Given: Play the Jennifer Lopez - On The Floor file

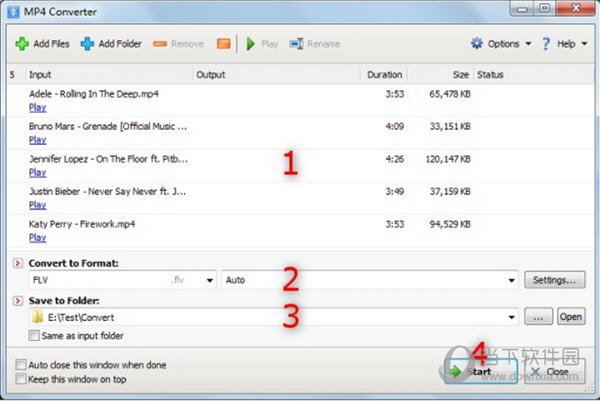Looking at the screenshot, I should (38, 173).
